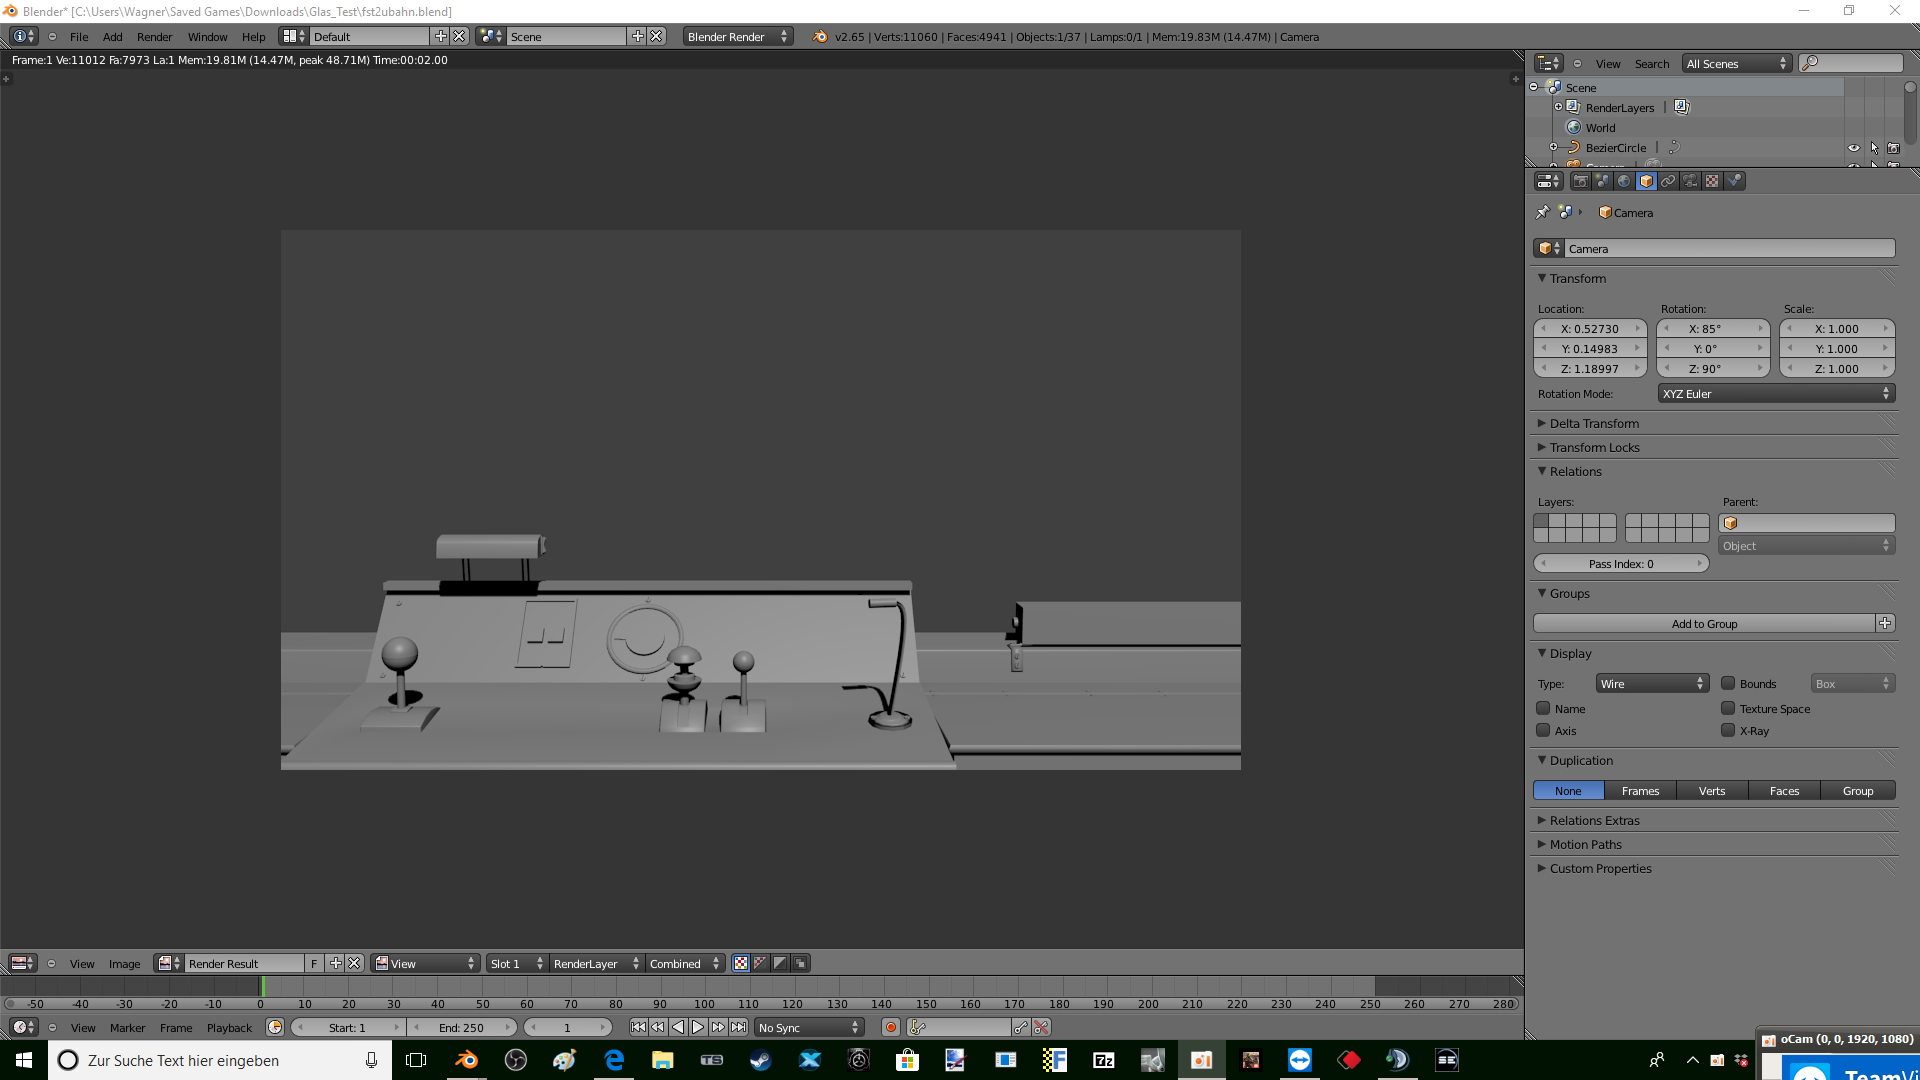Click the Add to Group button
1920x1080 pixels.
coord(1704,624)
